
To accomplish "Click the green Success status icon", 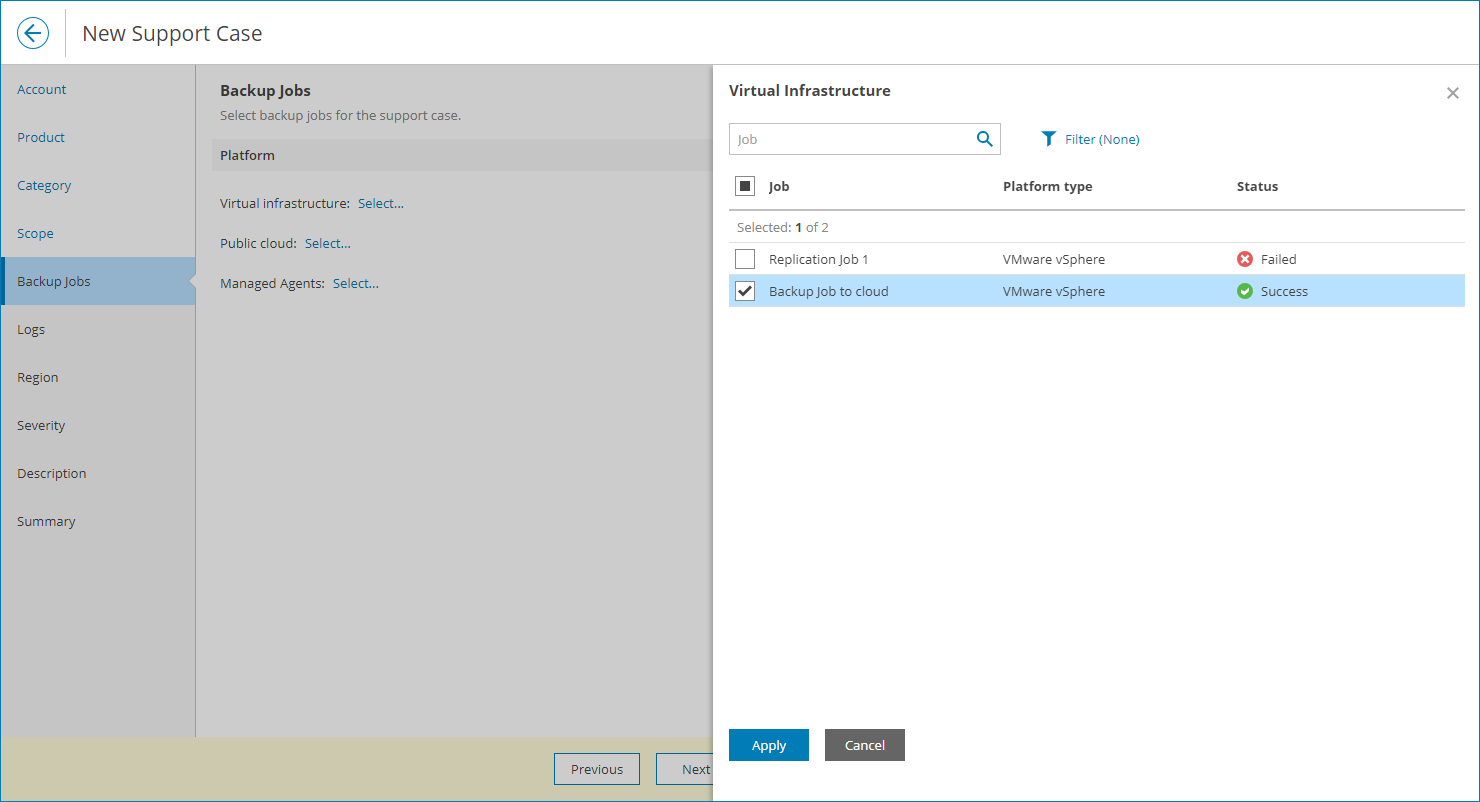I will (1245, 291).
